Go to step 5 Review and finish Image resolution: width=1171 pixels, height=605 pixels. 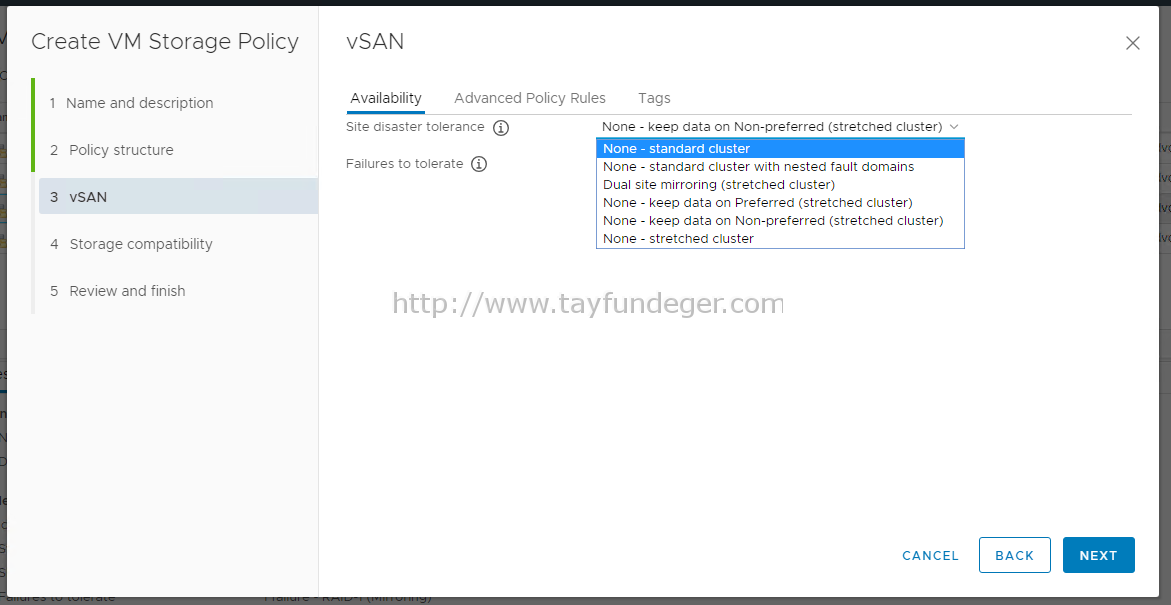[118, 291]
